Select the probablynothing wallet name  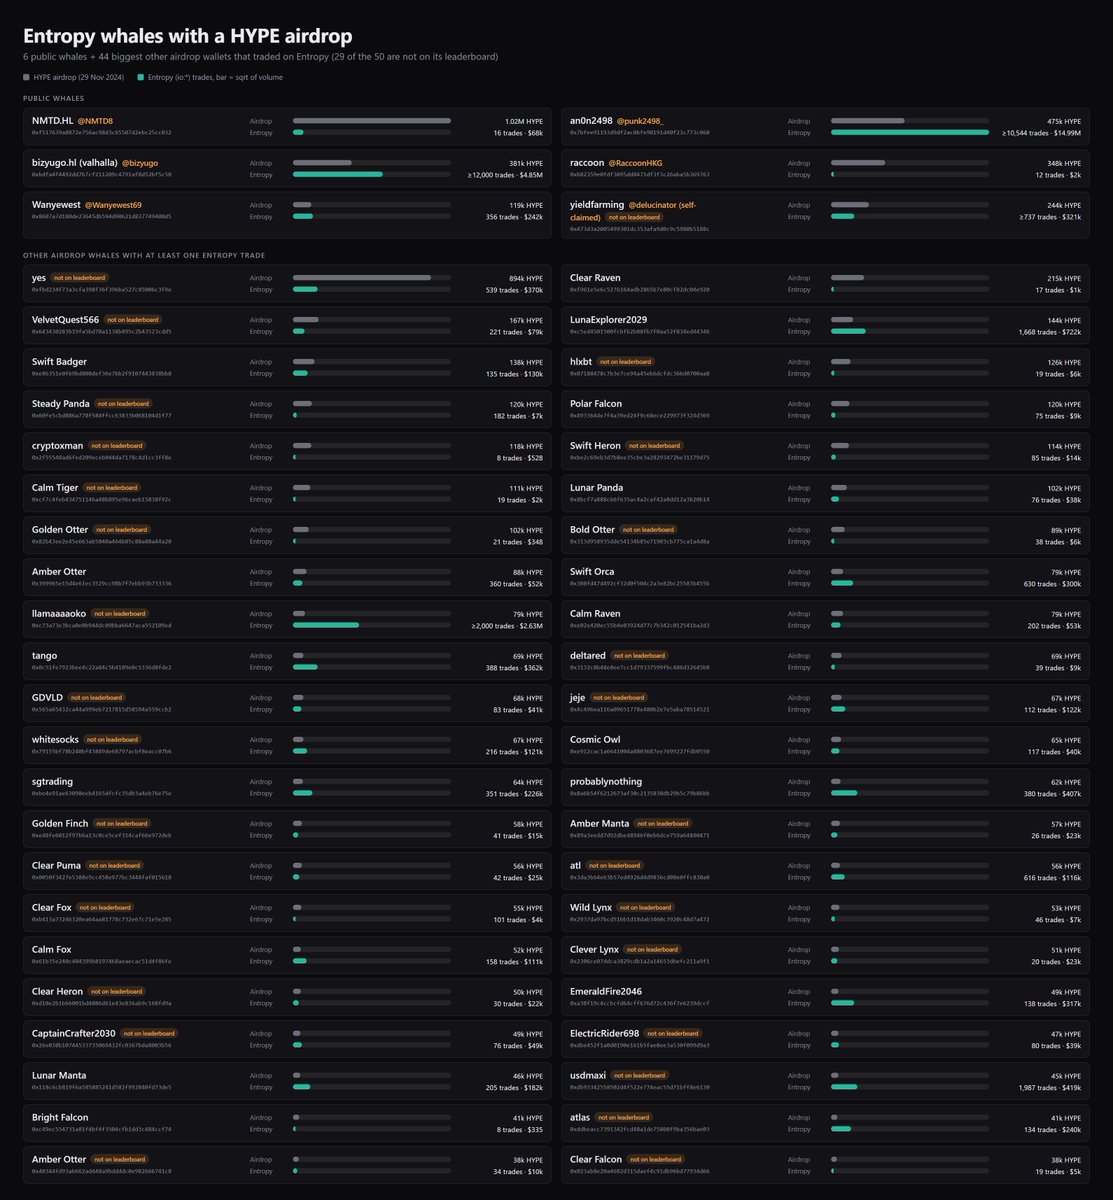click(x=606, y=782)
